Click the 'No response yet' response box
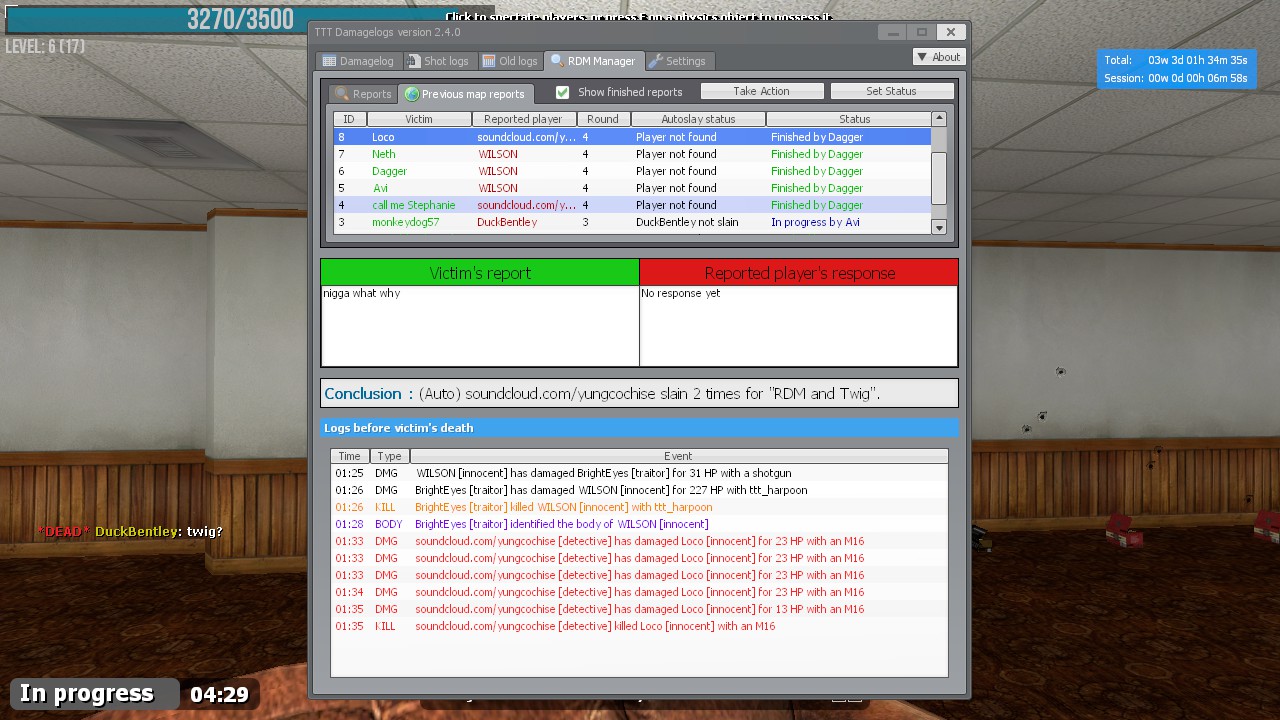 click(x=799, y=326)
